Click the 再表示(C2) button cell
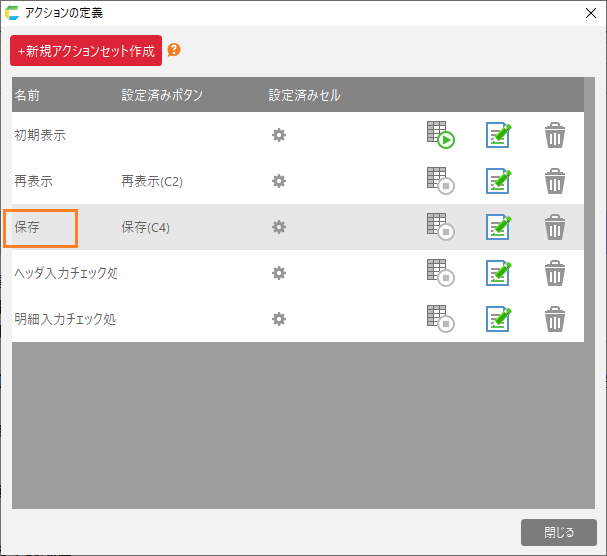Screen dimensions: 607x556 152,181
